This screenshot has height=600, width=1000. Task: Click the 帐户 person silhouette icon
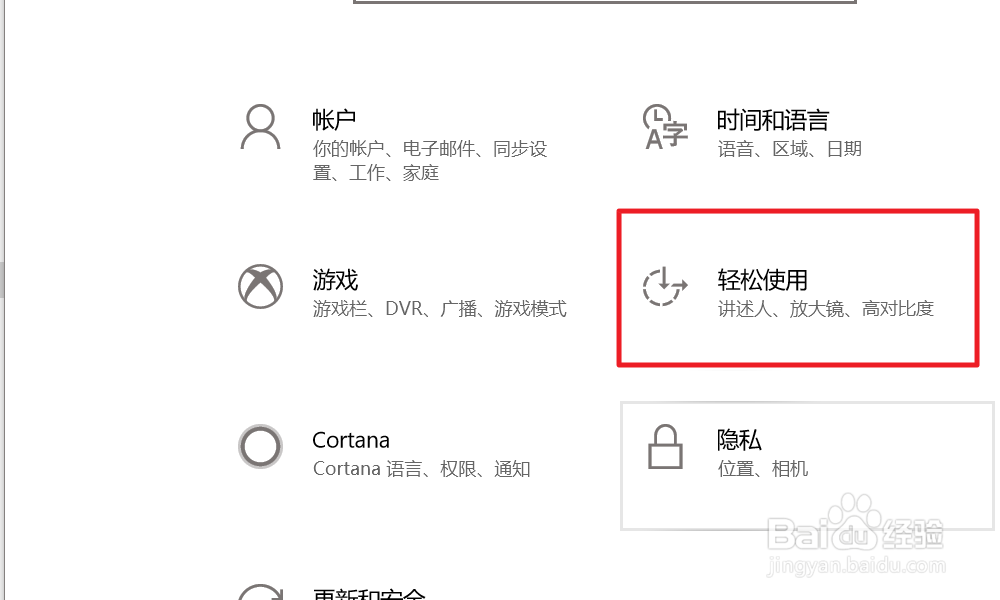[x=260, y=128]
